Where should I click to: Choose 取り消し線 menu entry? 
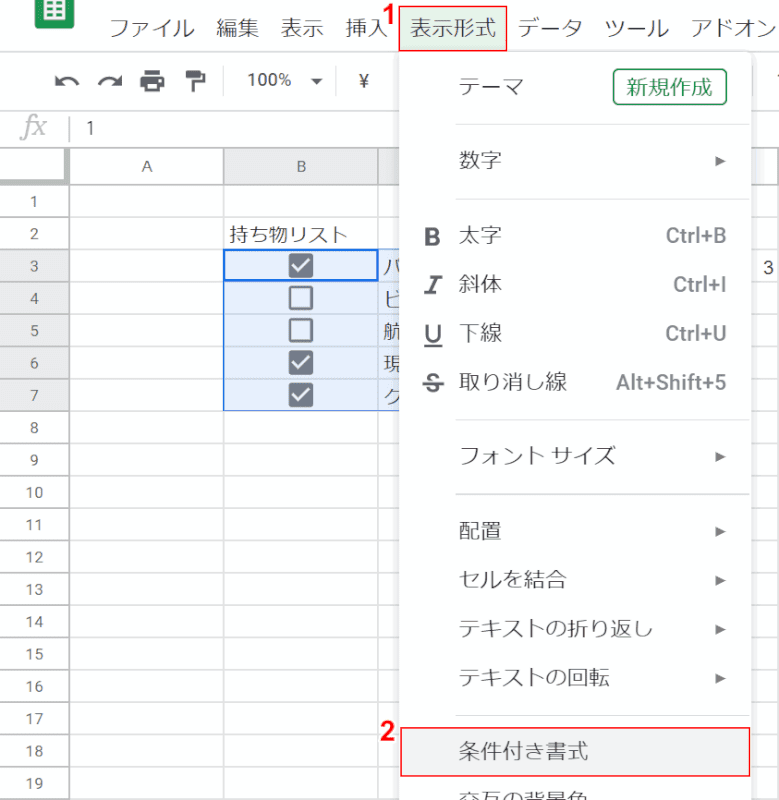[x=575, y=383]
